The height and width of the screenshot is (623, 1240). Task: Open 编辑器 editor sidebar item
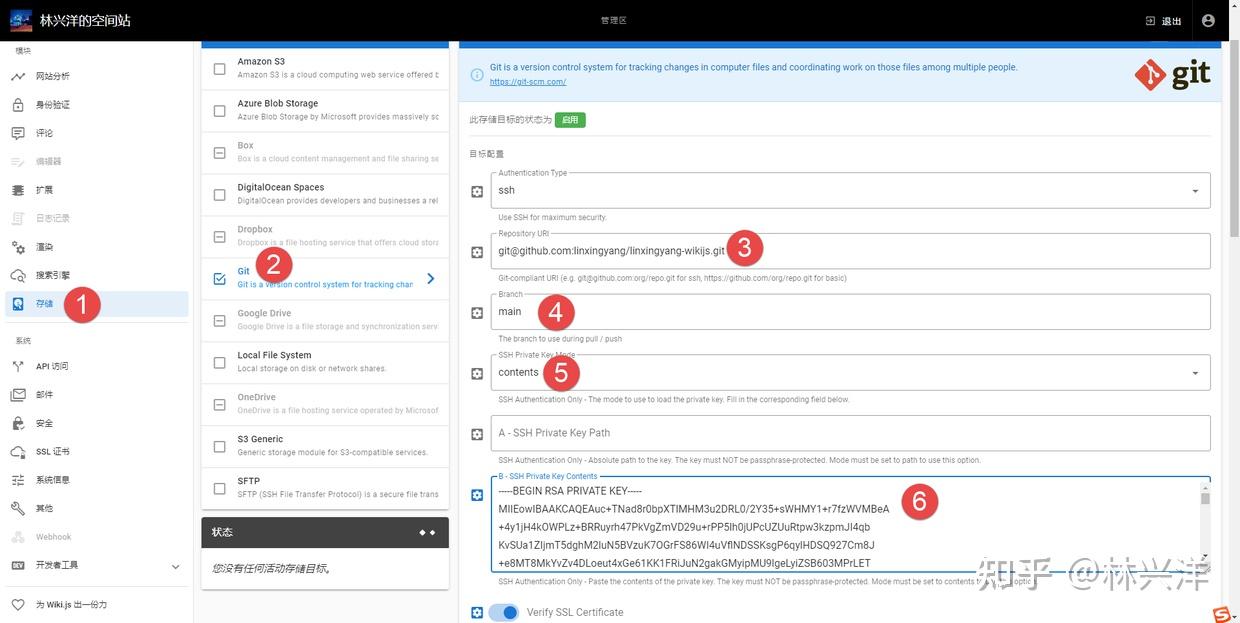[x=96, y=161]
